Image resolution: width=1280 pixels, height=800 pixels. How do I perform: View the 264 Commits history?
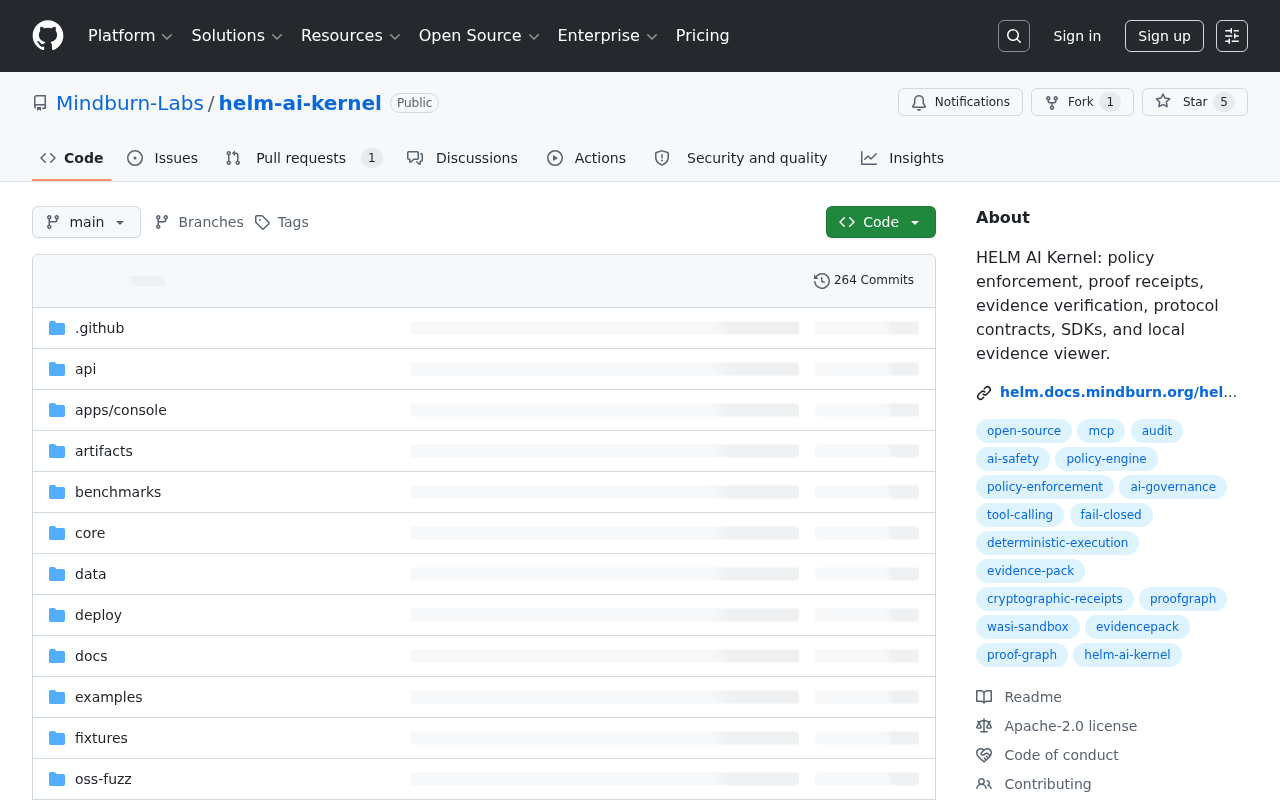pyautogui.click(x=864, y=281)
